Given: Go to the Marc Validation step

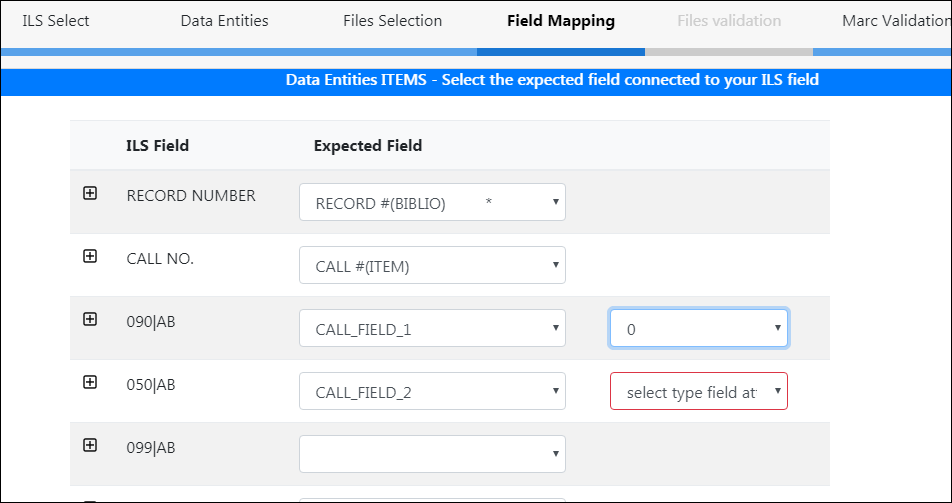Looking at the screenshot, I should click(x=896, y=21).
